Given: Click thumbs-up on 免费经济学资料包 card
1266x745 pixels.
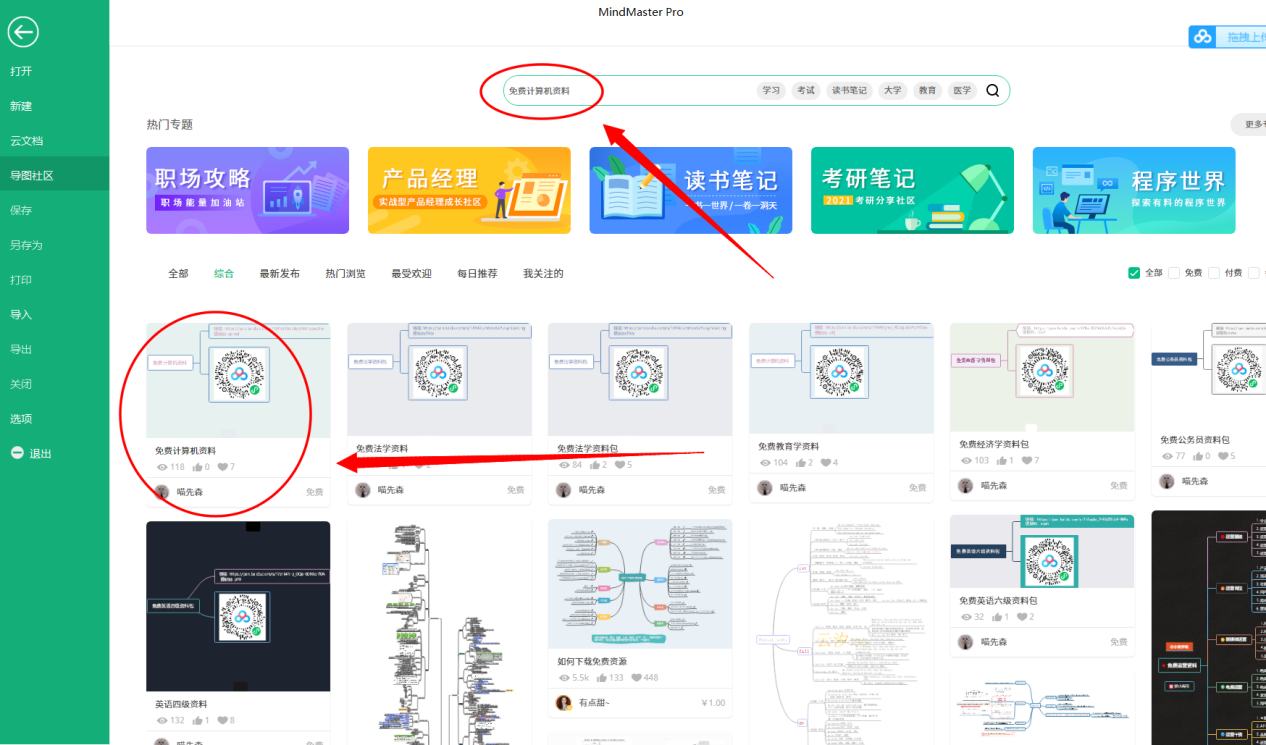Looking at the screenshot, I should (1002, 460).
